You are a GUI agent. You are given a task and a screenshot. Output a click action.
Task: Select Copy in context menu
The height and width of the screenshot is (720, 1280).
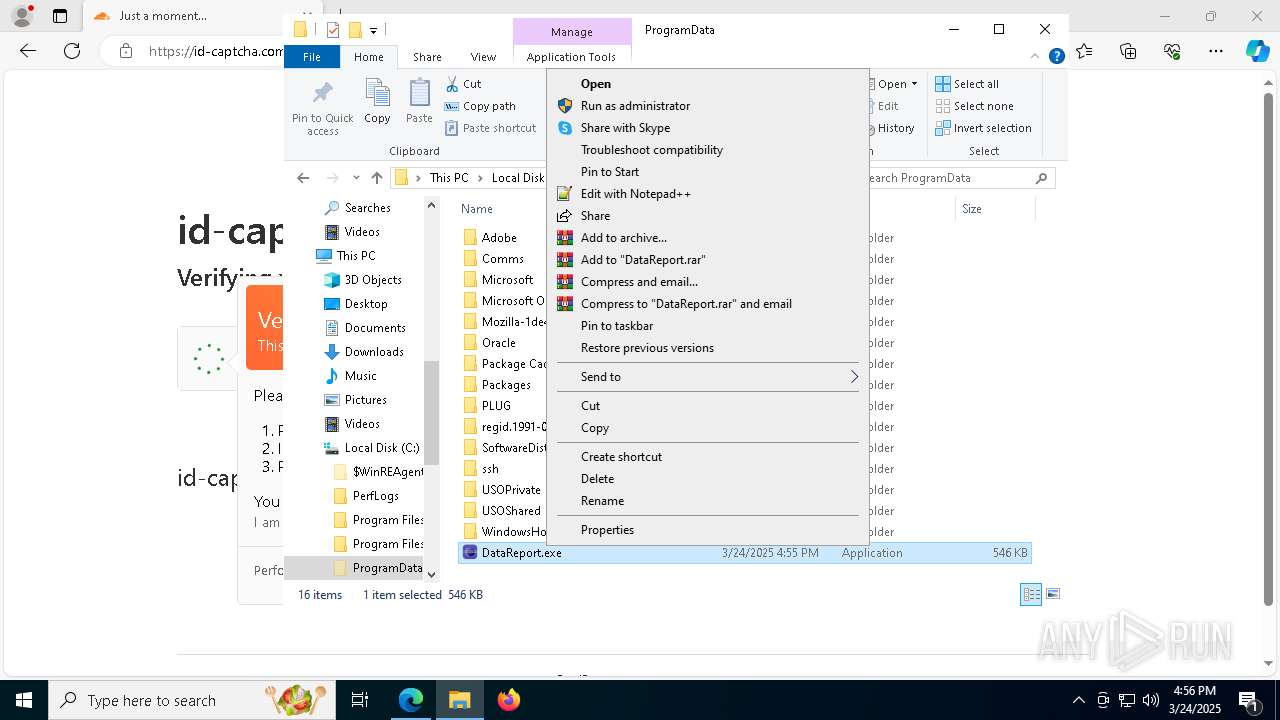click(708, 428)
